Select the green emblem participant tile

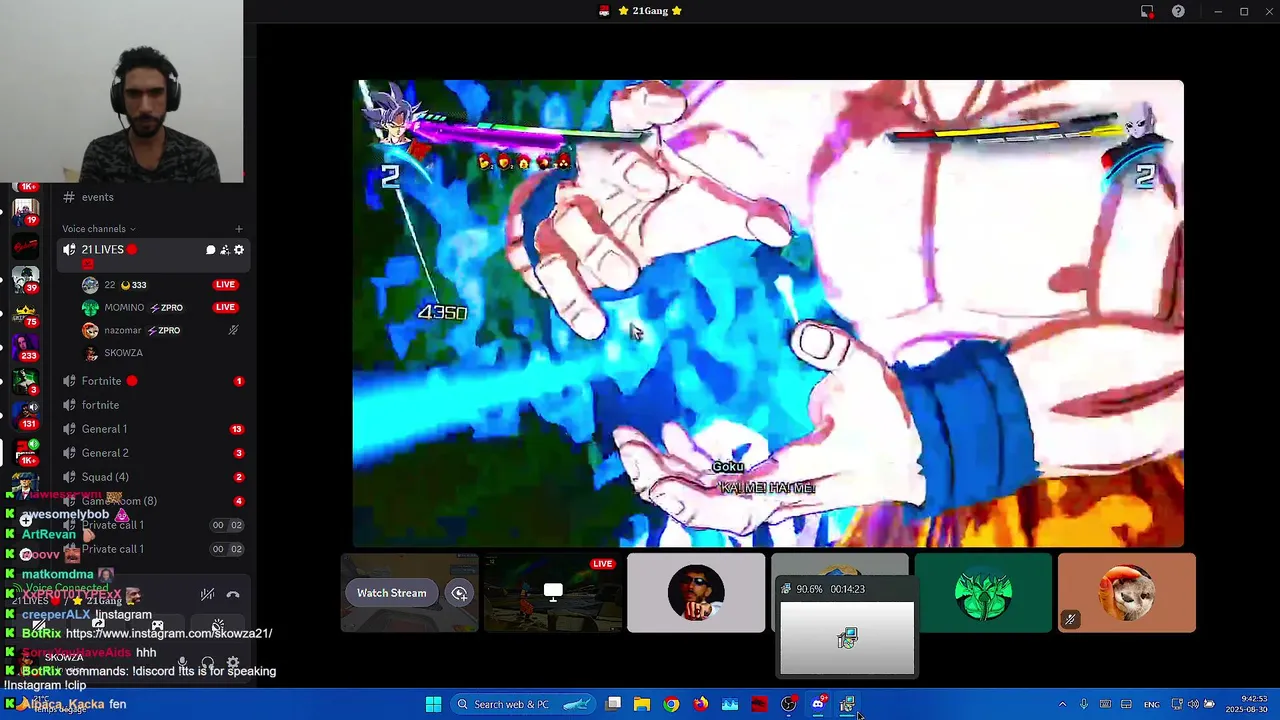coord(983,593)
